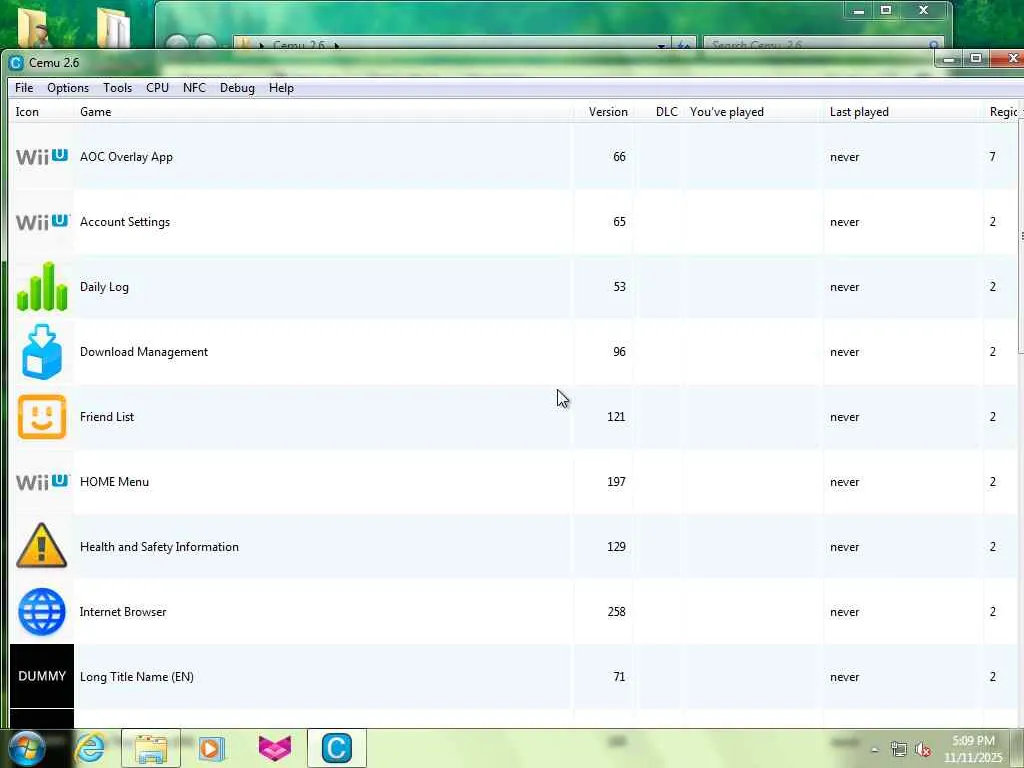This screenshot has height=768, width=1024.
Task: Click the Icon column header
Action: 42,112
